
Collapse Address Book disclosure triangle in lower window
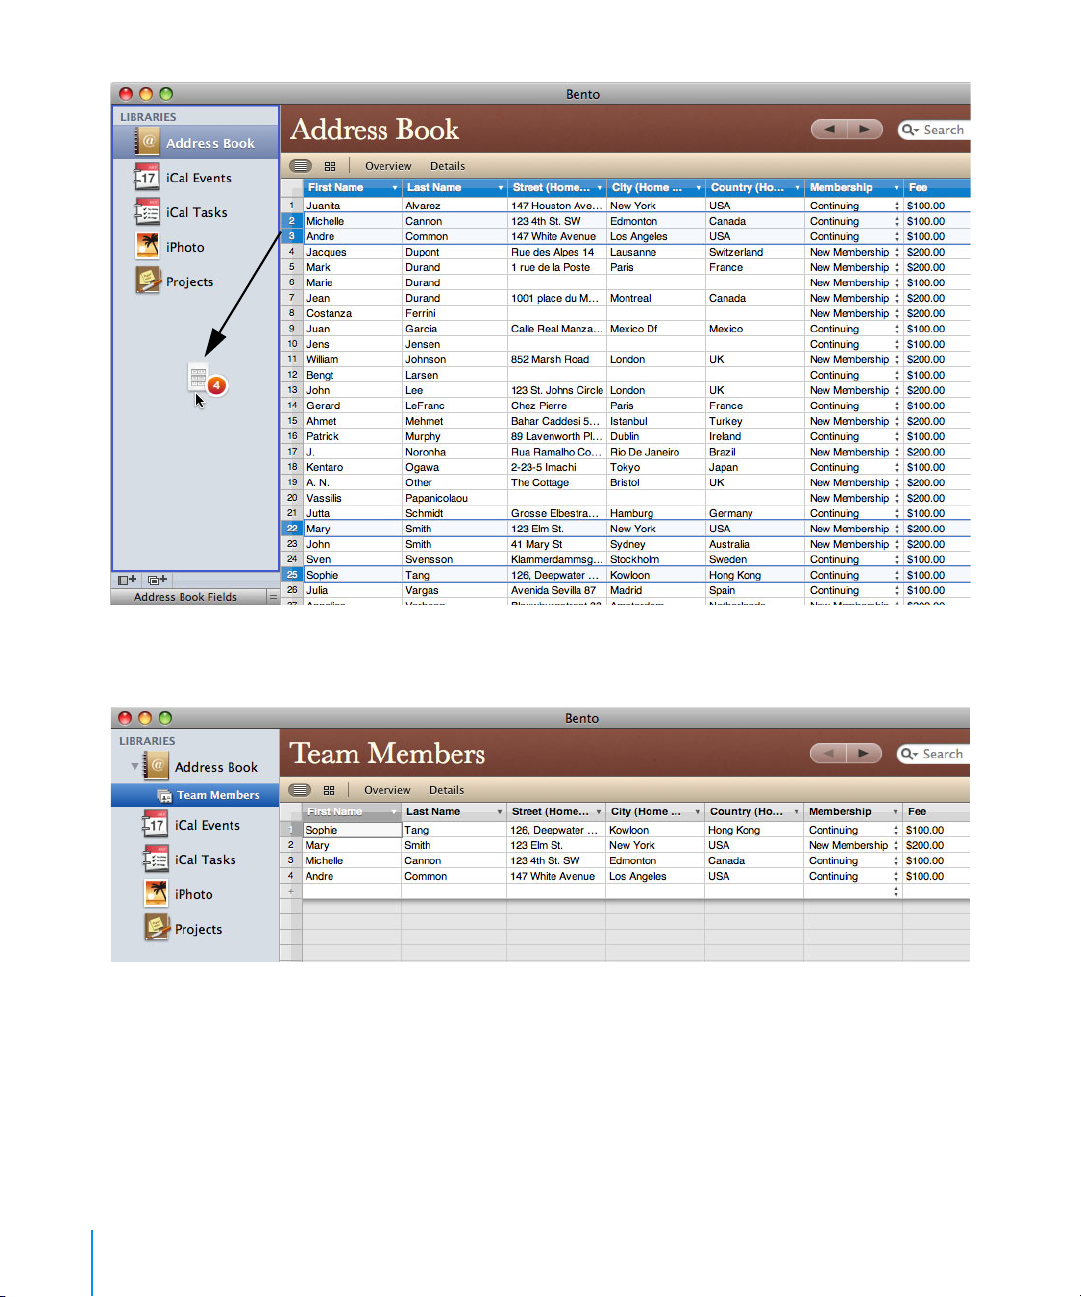pyautogui.click(x=135, y=767)
